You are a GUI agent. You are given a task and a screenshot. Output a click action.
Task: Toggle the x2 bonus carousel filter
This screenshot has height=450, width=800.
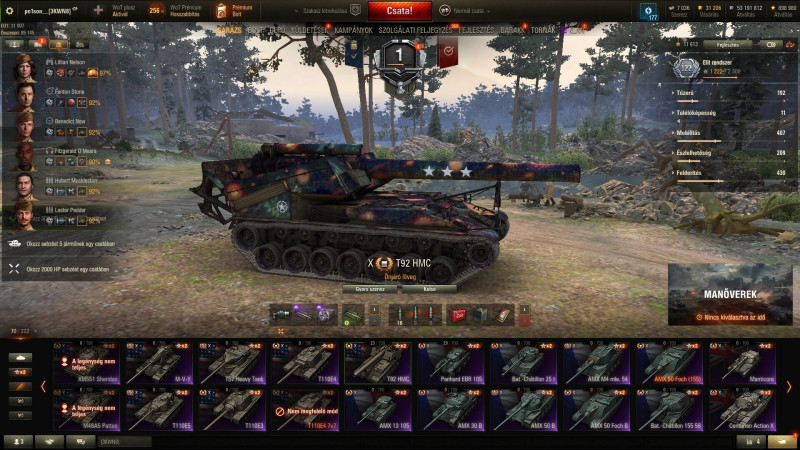coord(20,372)
